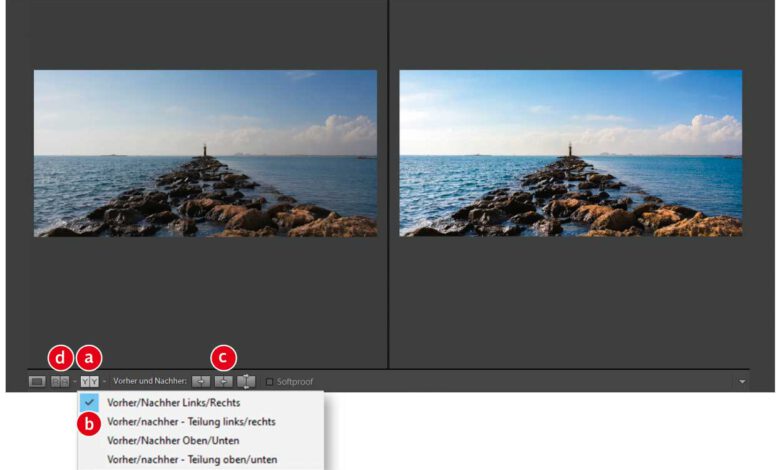This screenshot has width=780, height=470.
Task: Enable the Softproof checkbox
Action: coord(269,382)
